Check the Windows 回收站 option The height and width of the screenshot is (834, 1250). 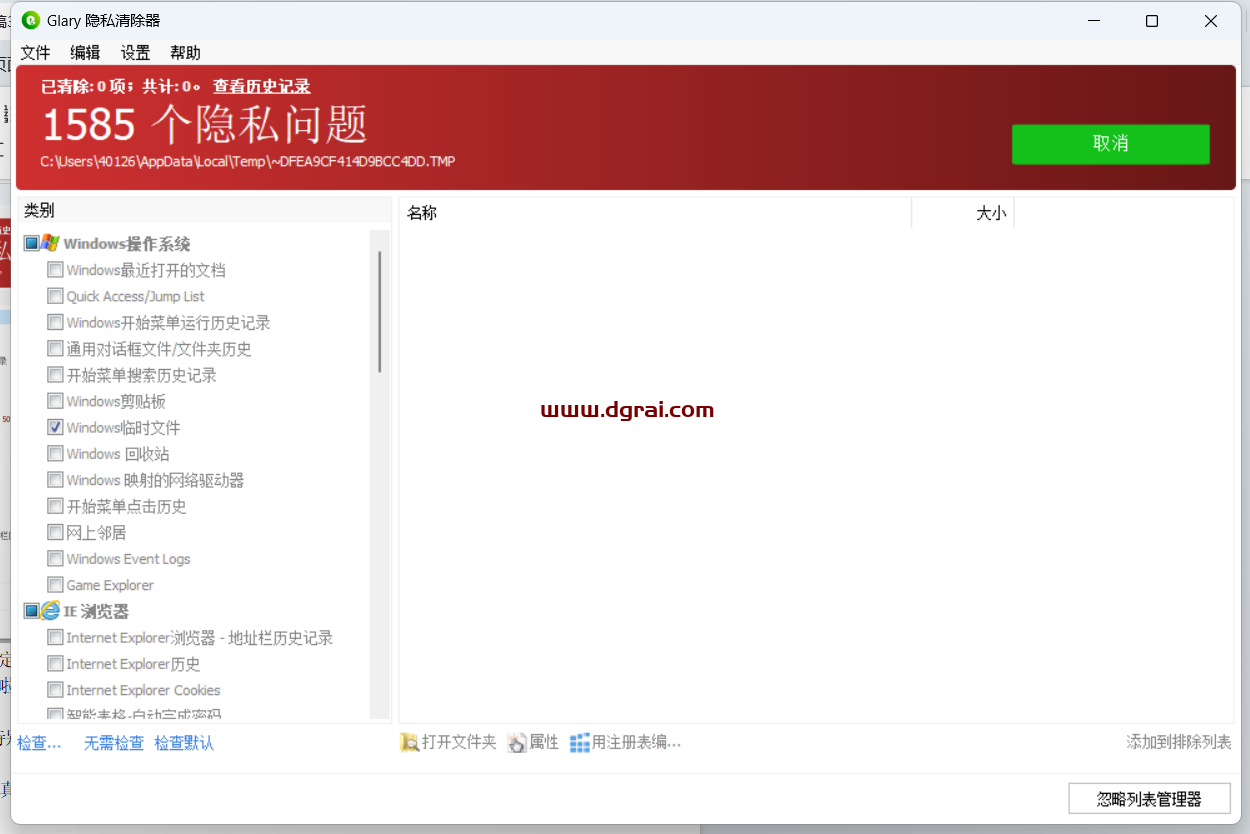[x=55, y=454]
